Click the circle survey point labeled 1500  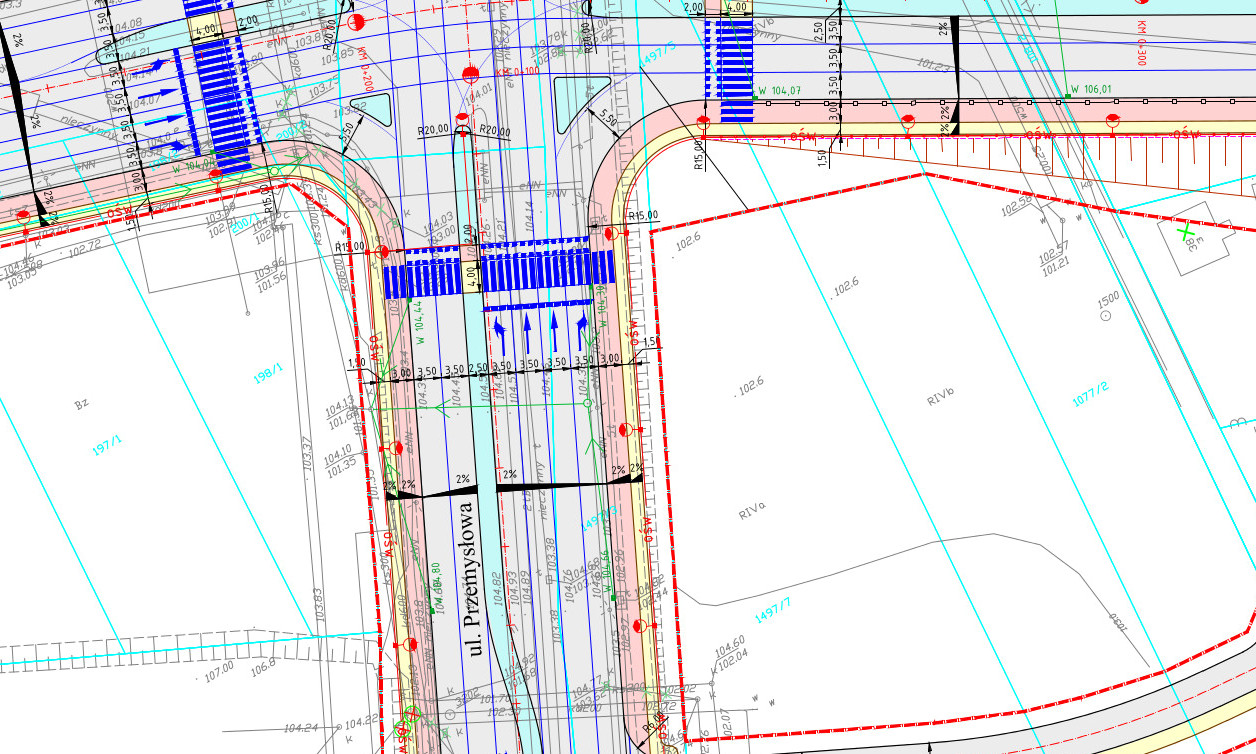pos(1106,316)
